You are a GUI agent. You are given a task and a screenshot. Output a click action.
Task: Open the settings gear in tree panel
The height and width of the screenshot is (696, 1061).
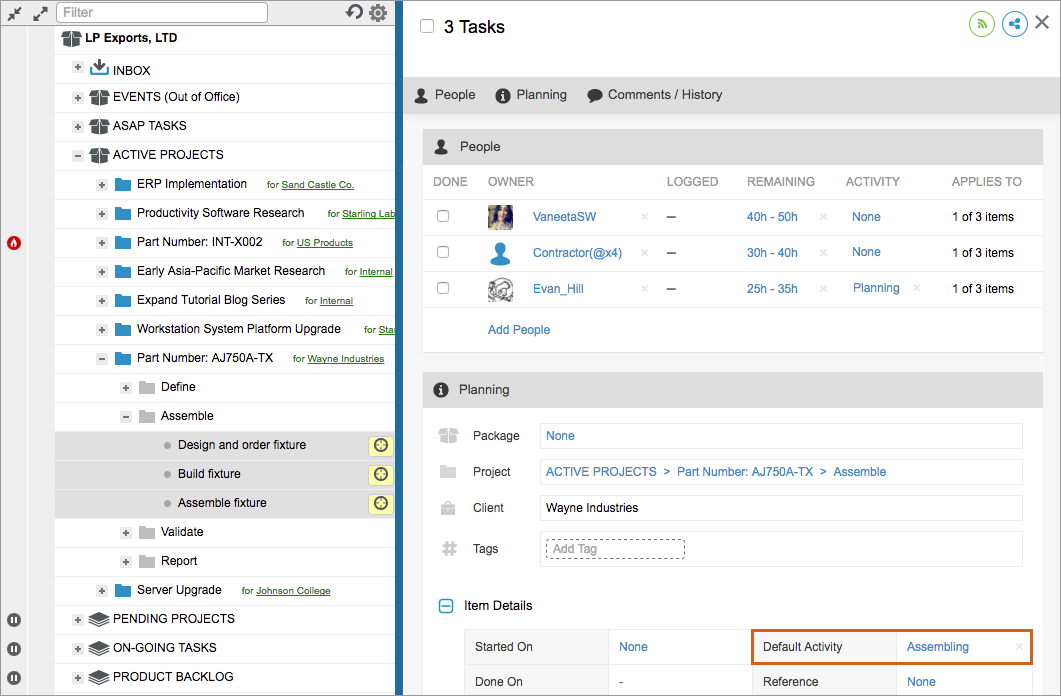[x=378, y=13]
